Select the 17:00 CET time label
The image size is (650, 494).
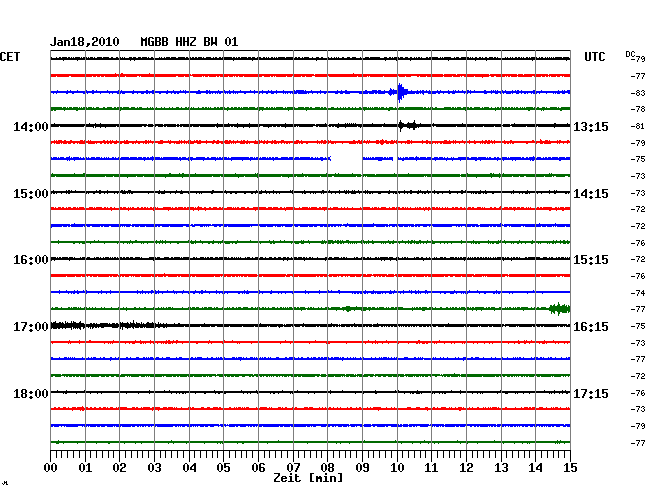31,327
